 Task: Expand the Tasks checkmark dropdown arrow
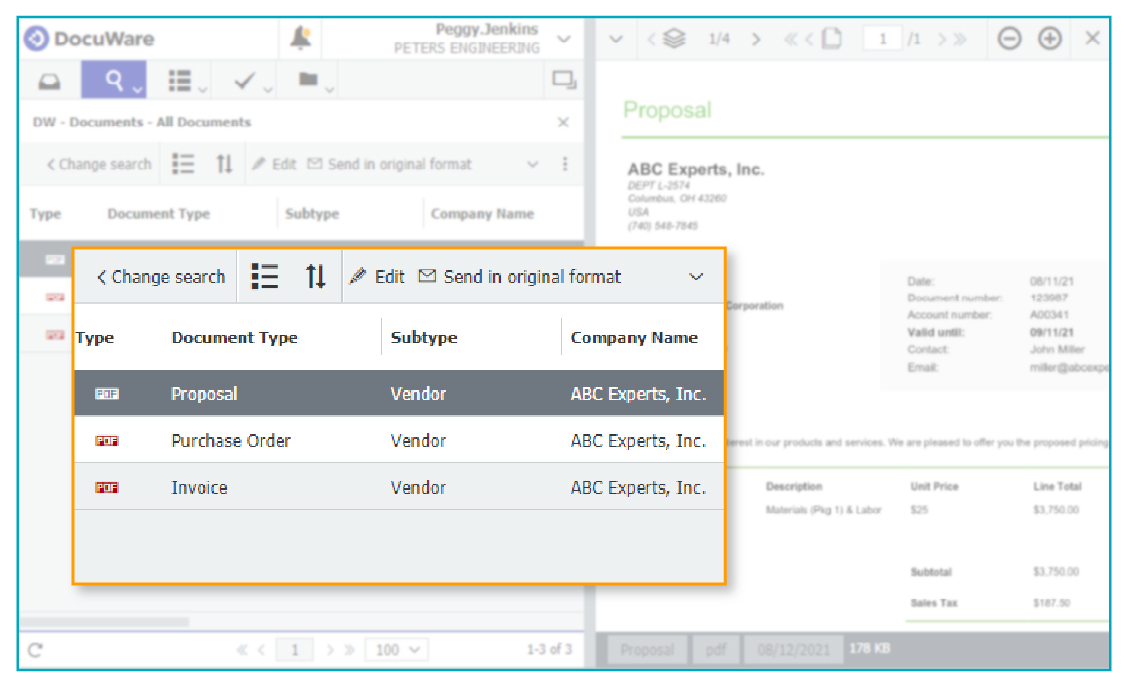tap(268, 89)
